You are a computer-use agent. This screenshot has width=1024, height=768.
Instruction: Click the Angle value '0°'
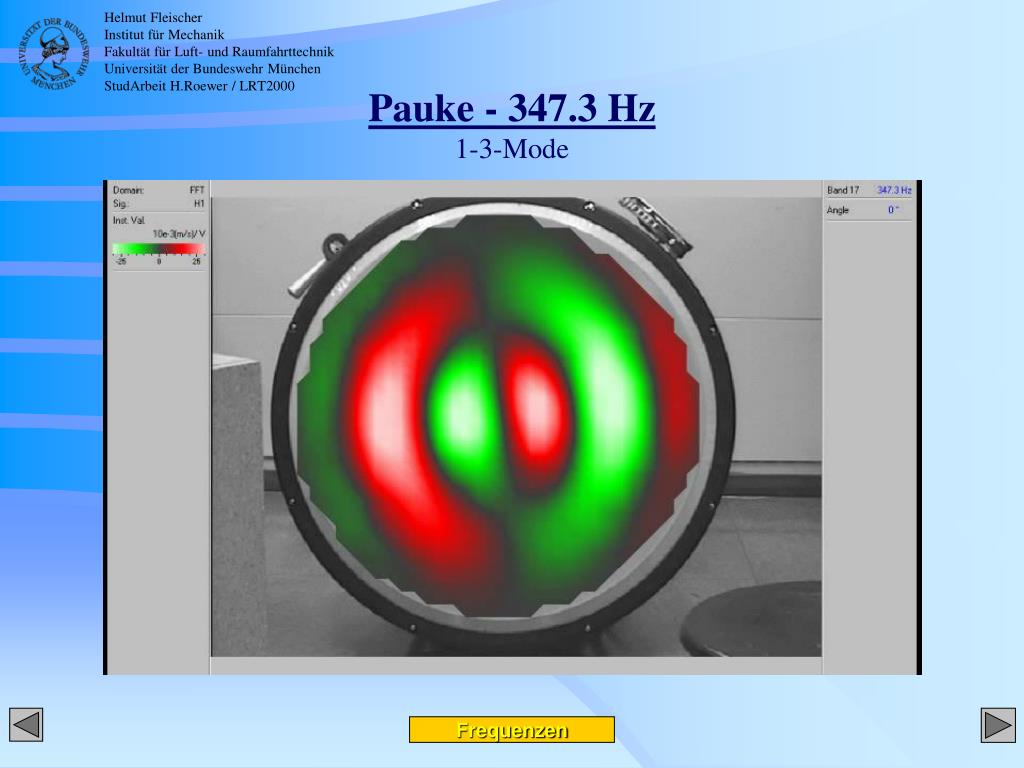[x=893, y=210]
